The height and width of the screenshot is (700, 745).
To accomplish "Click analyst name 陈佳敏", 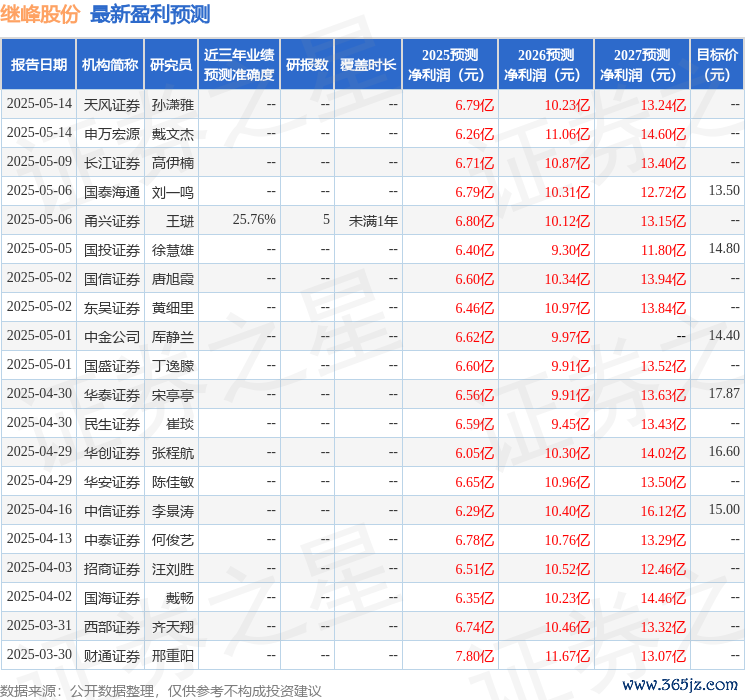I will [x=172, y=482].
